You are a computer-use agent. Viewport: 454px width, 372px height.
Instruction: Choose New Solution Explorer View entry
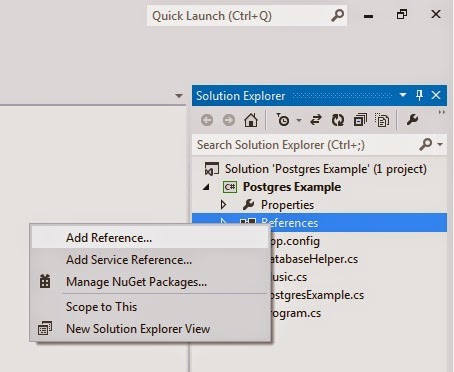150,329
